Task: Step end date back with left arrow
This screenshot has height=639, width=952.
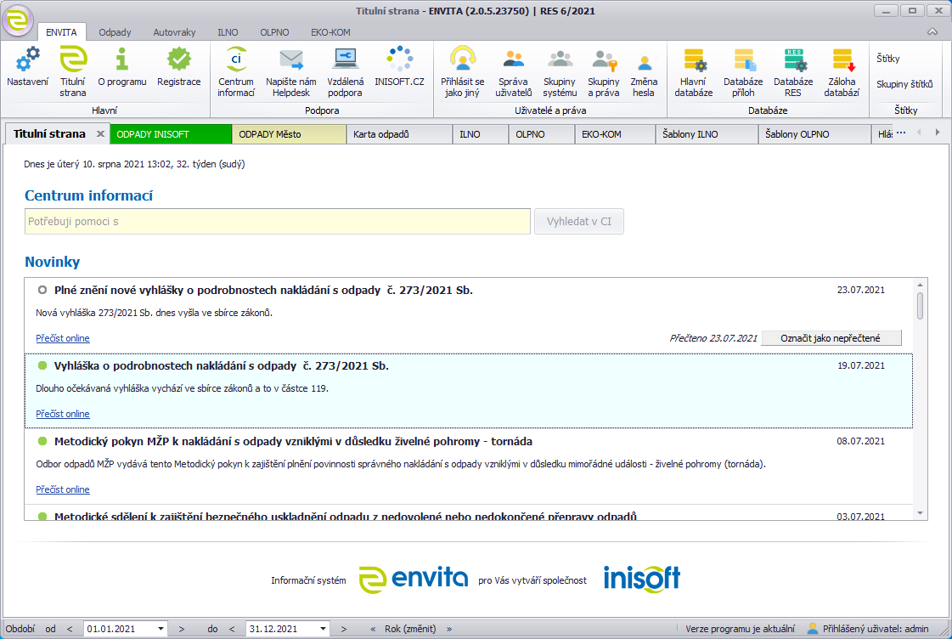Action: click(231, 629)
